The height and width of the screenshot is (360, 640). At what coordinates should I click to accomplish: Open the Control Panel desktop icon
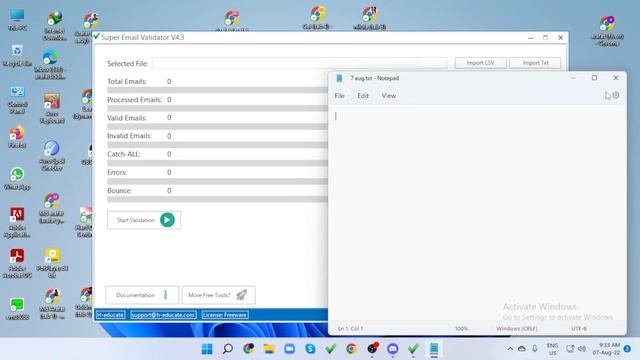click(17, 100)
